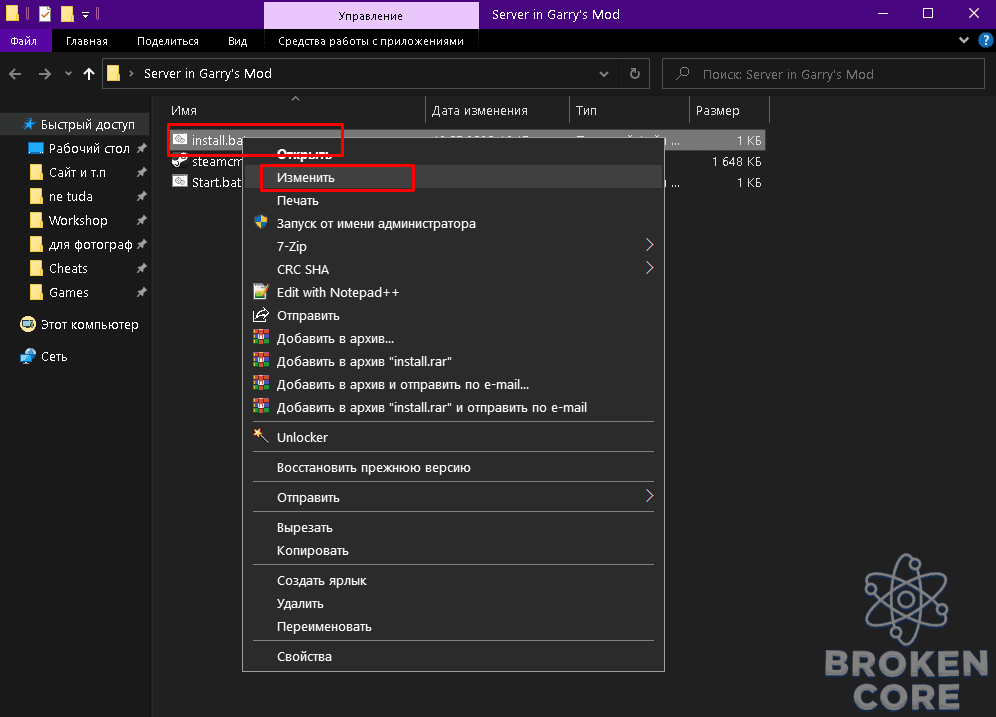The image size is (996, 717).
Task: Sort by the Размер column header
Action: 729,111
